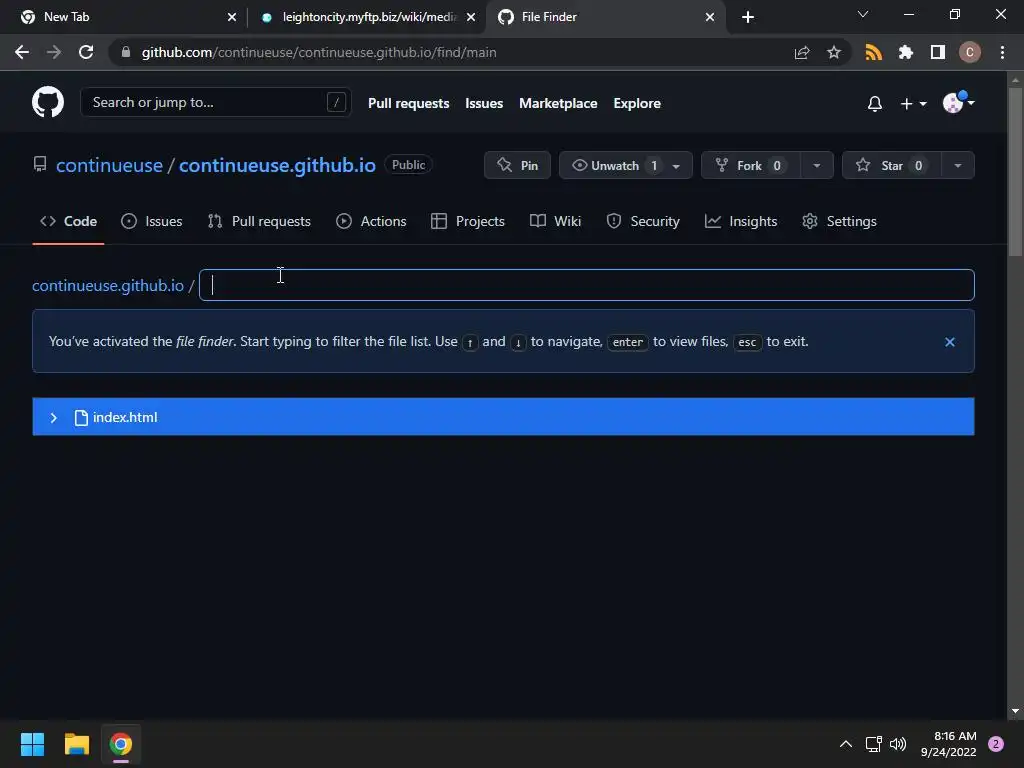Screen dimensions: 1024x768
Task: Open File Explorer from taskbar
Action: click(x=76, y=744)
